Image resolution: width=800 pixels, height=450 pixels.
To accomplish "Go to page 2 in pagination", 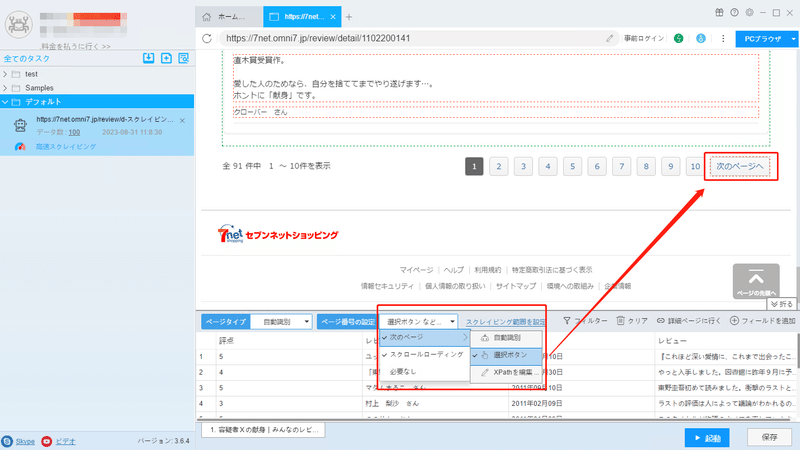I will point(498,166).
